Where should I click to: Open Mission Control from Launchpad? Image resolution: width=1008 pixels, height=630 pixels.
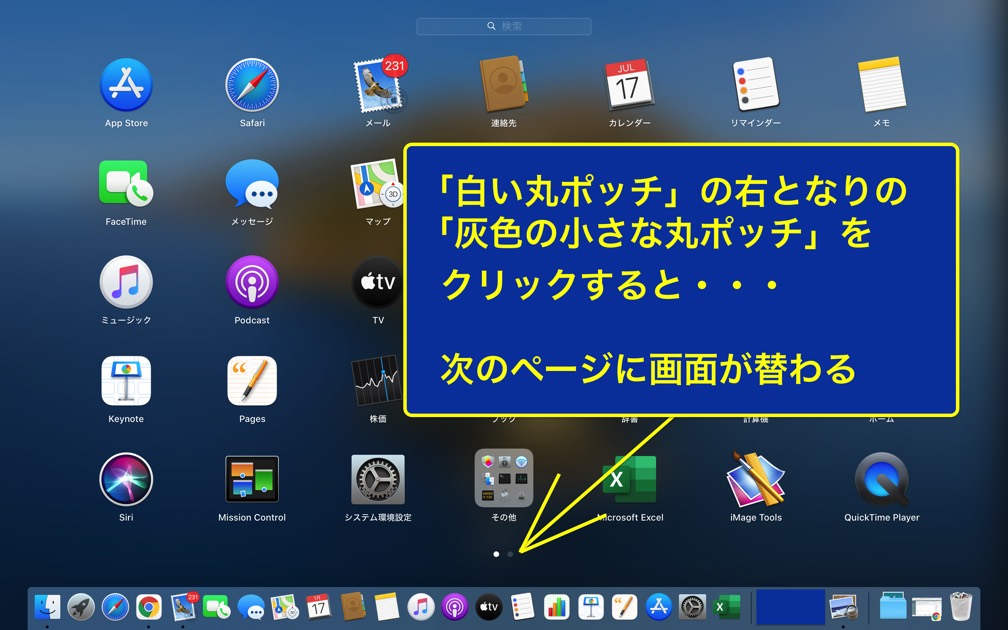(252, 480)
